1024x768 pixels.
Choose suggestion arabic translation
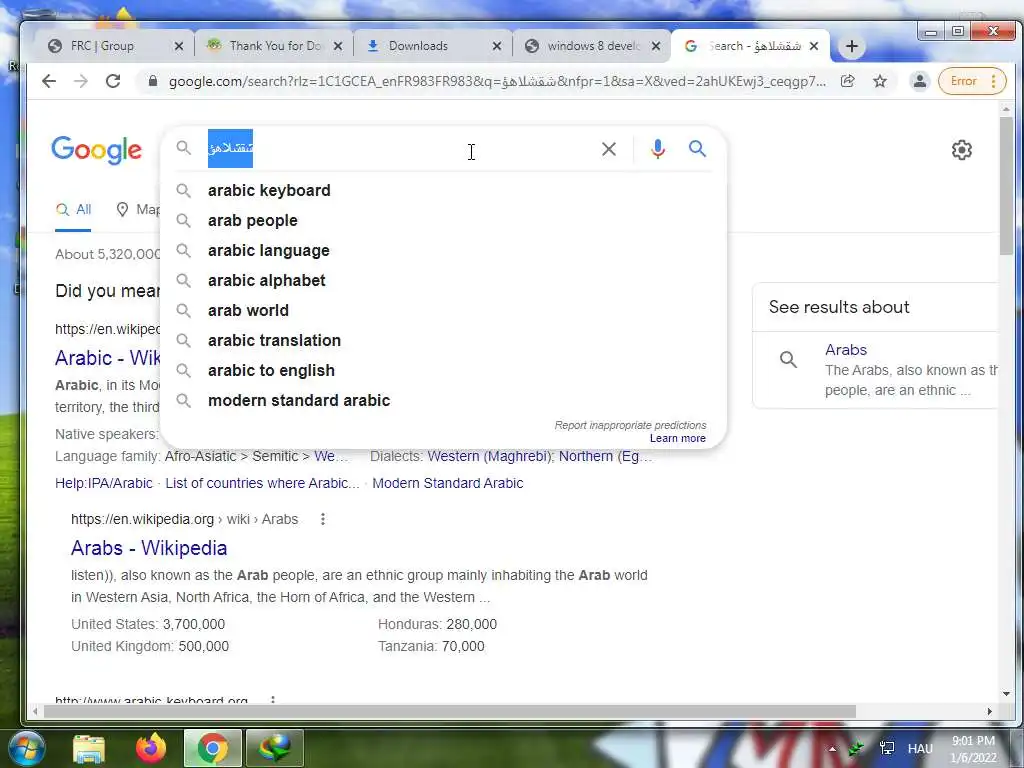point(443,340)
